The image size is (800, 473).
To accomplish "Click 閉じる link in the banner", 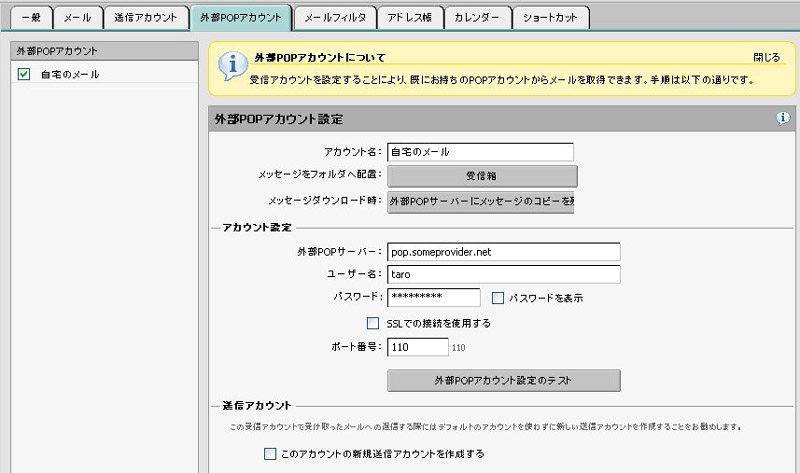I will [x=766, y=58].
